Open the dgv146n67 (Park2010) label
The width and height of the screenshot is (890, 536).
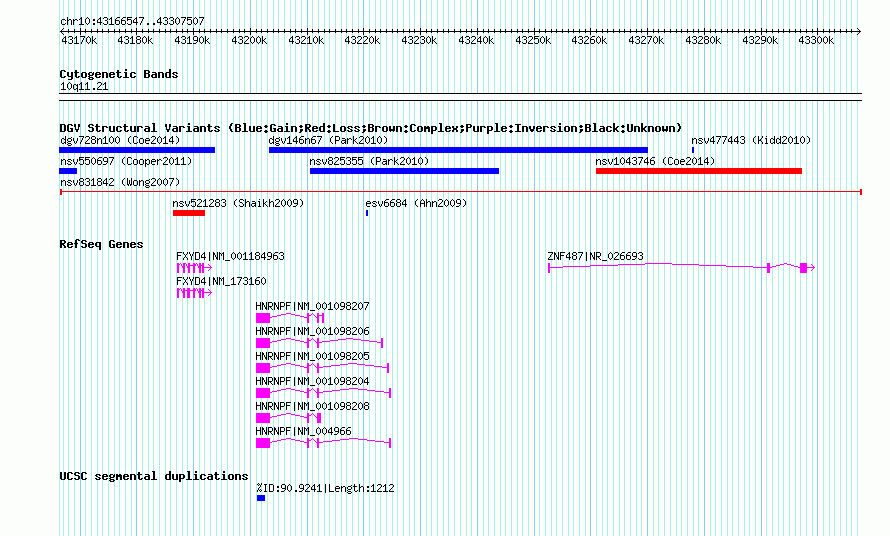[328, 140]
